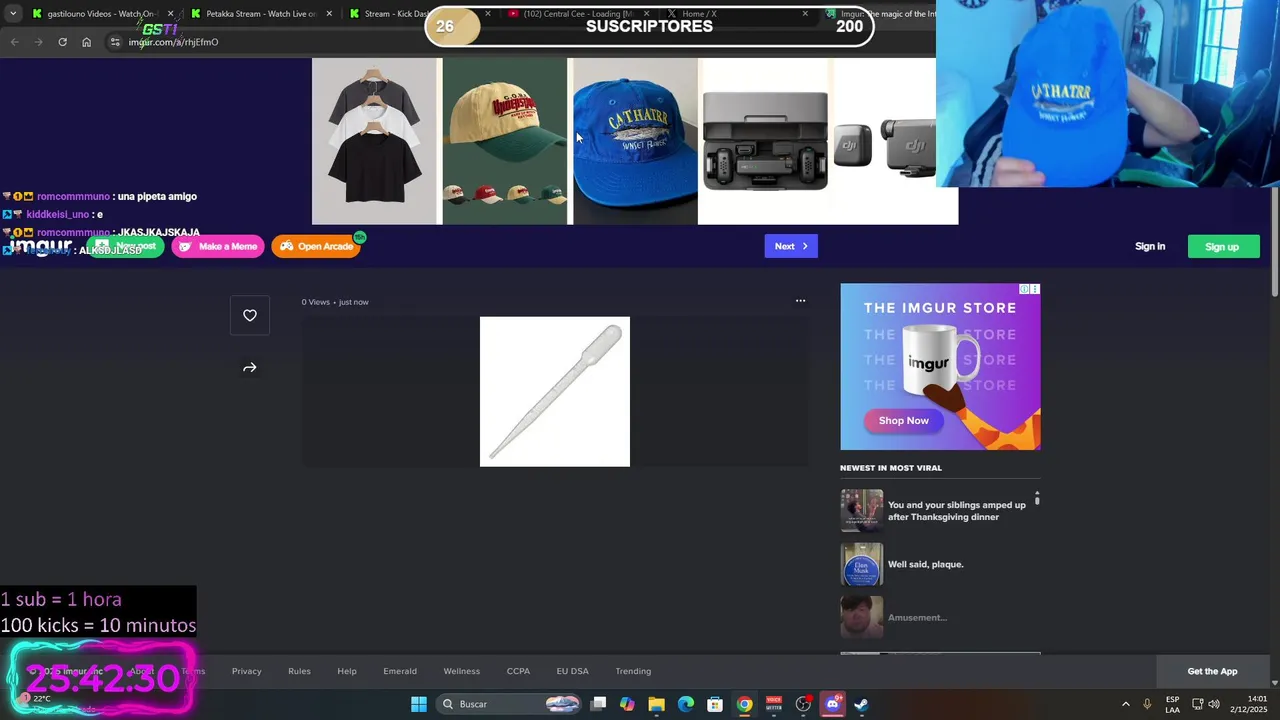Click the microphone tray icon
This screenshot has width=1280, height=720.
(x=1147, y=704)
